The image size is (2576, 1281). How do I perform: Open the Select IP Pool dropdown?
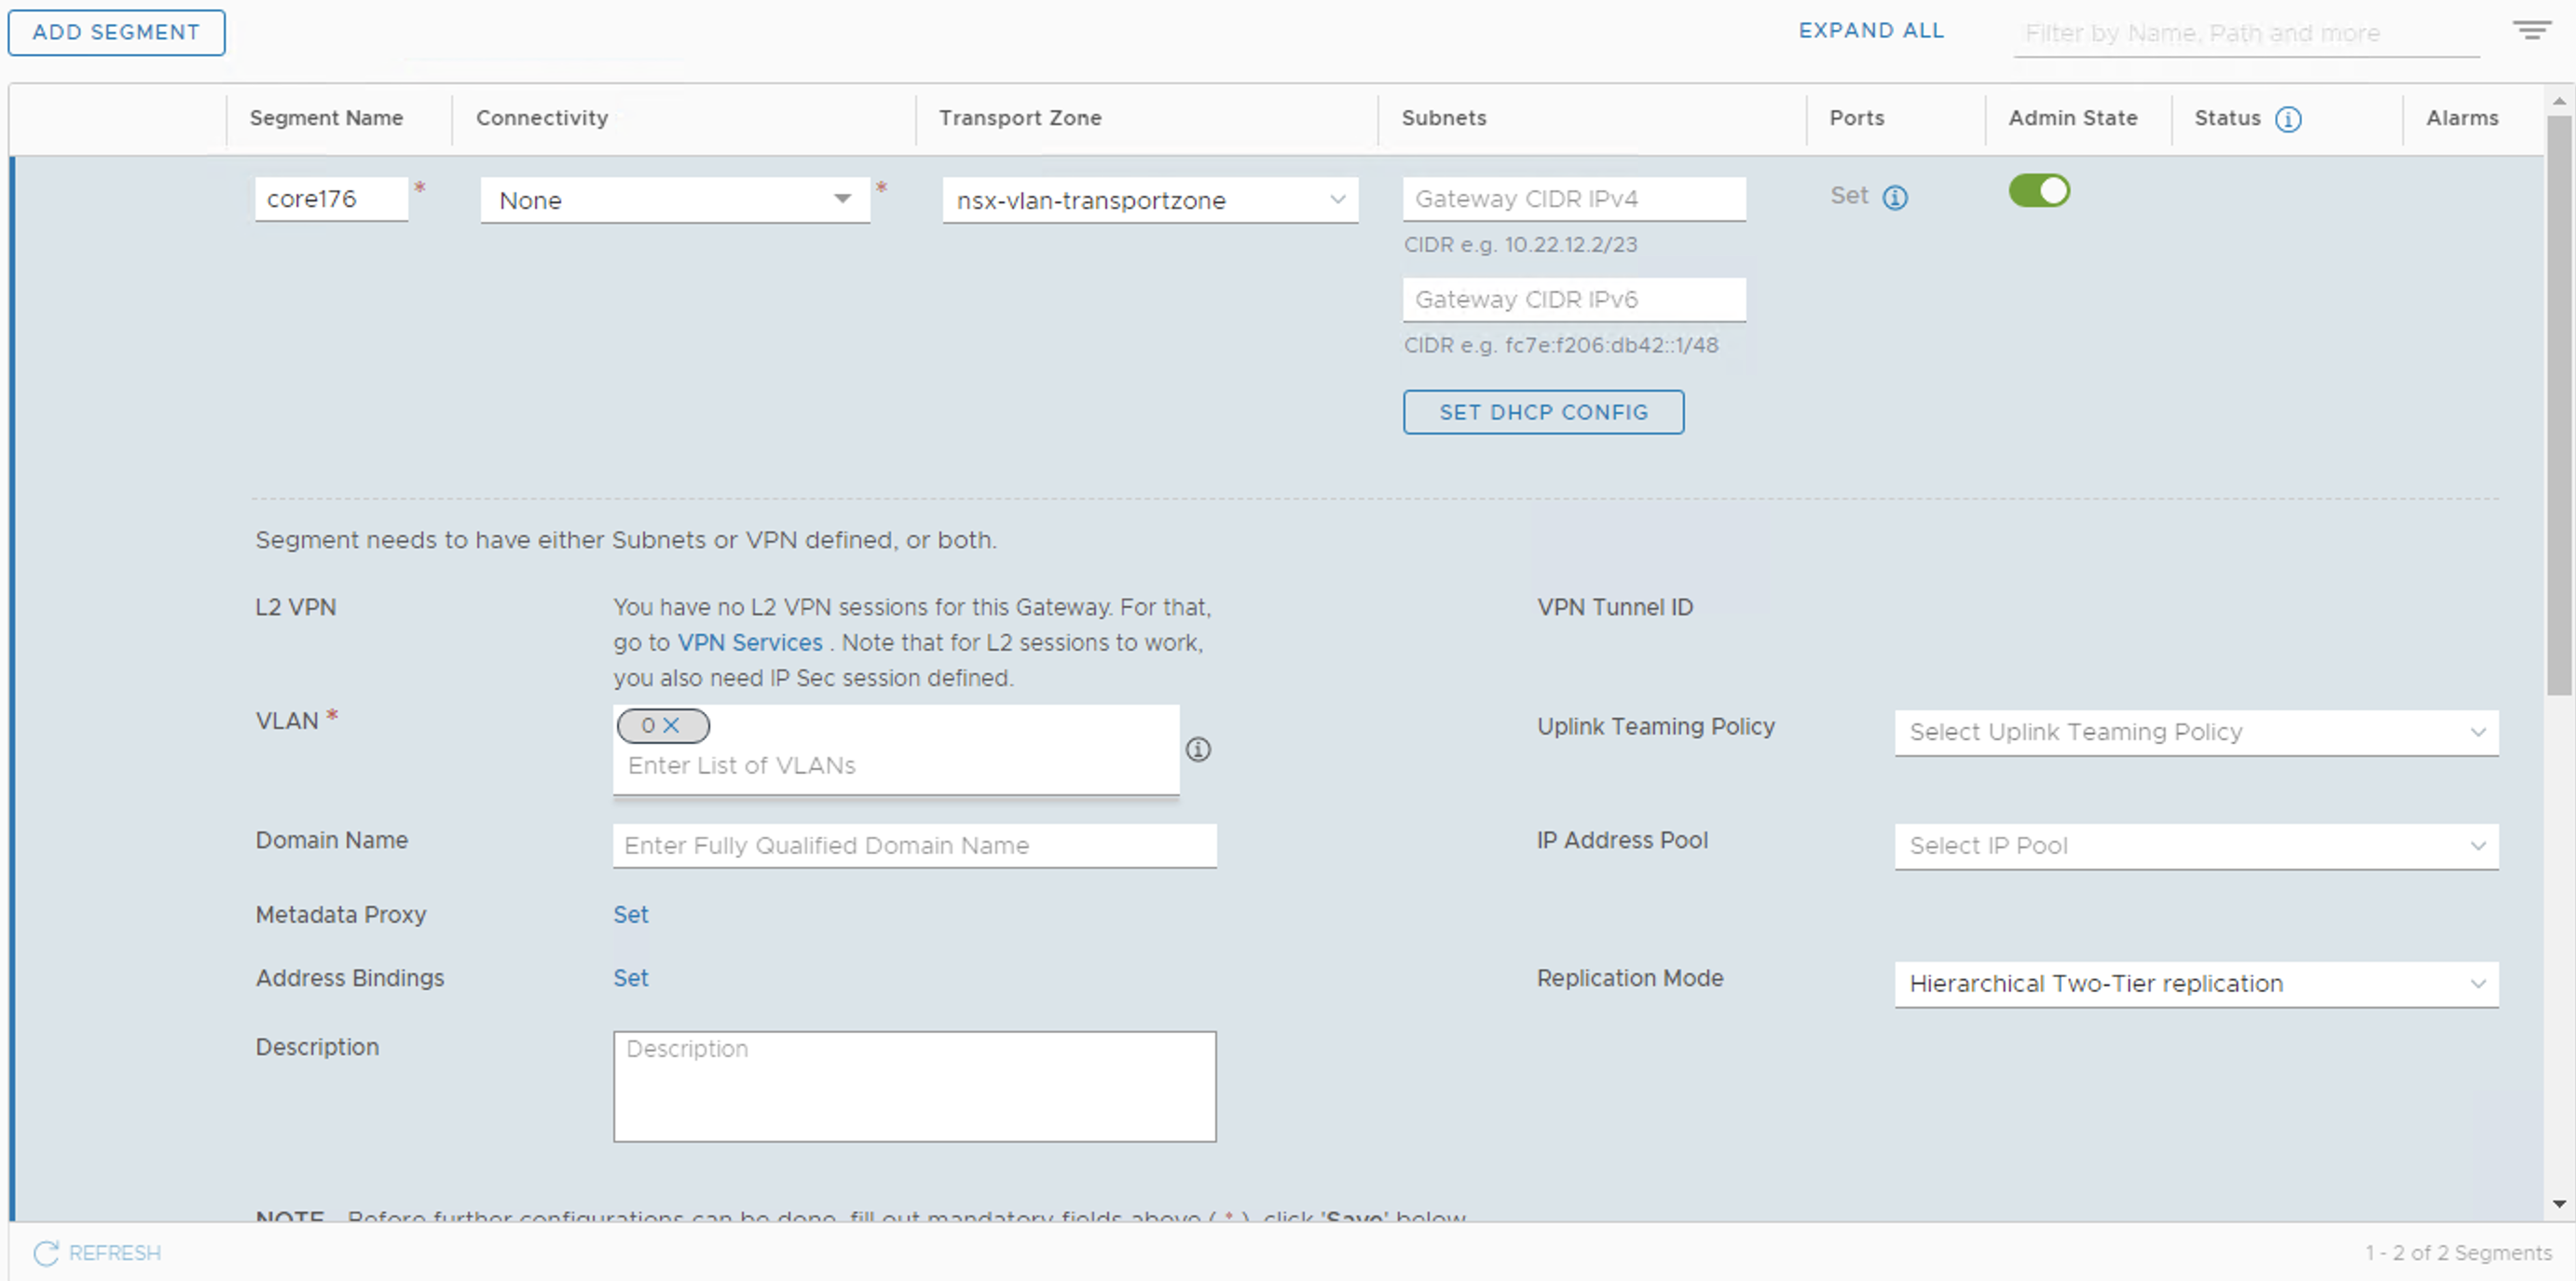(2195, 845)
